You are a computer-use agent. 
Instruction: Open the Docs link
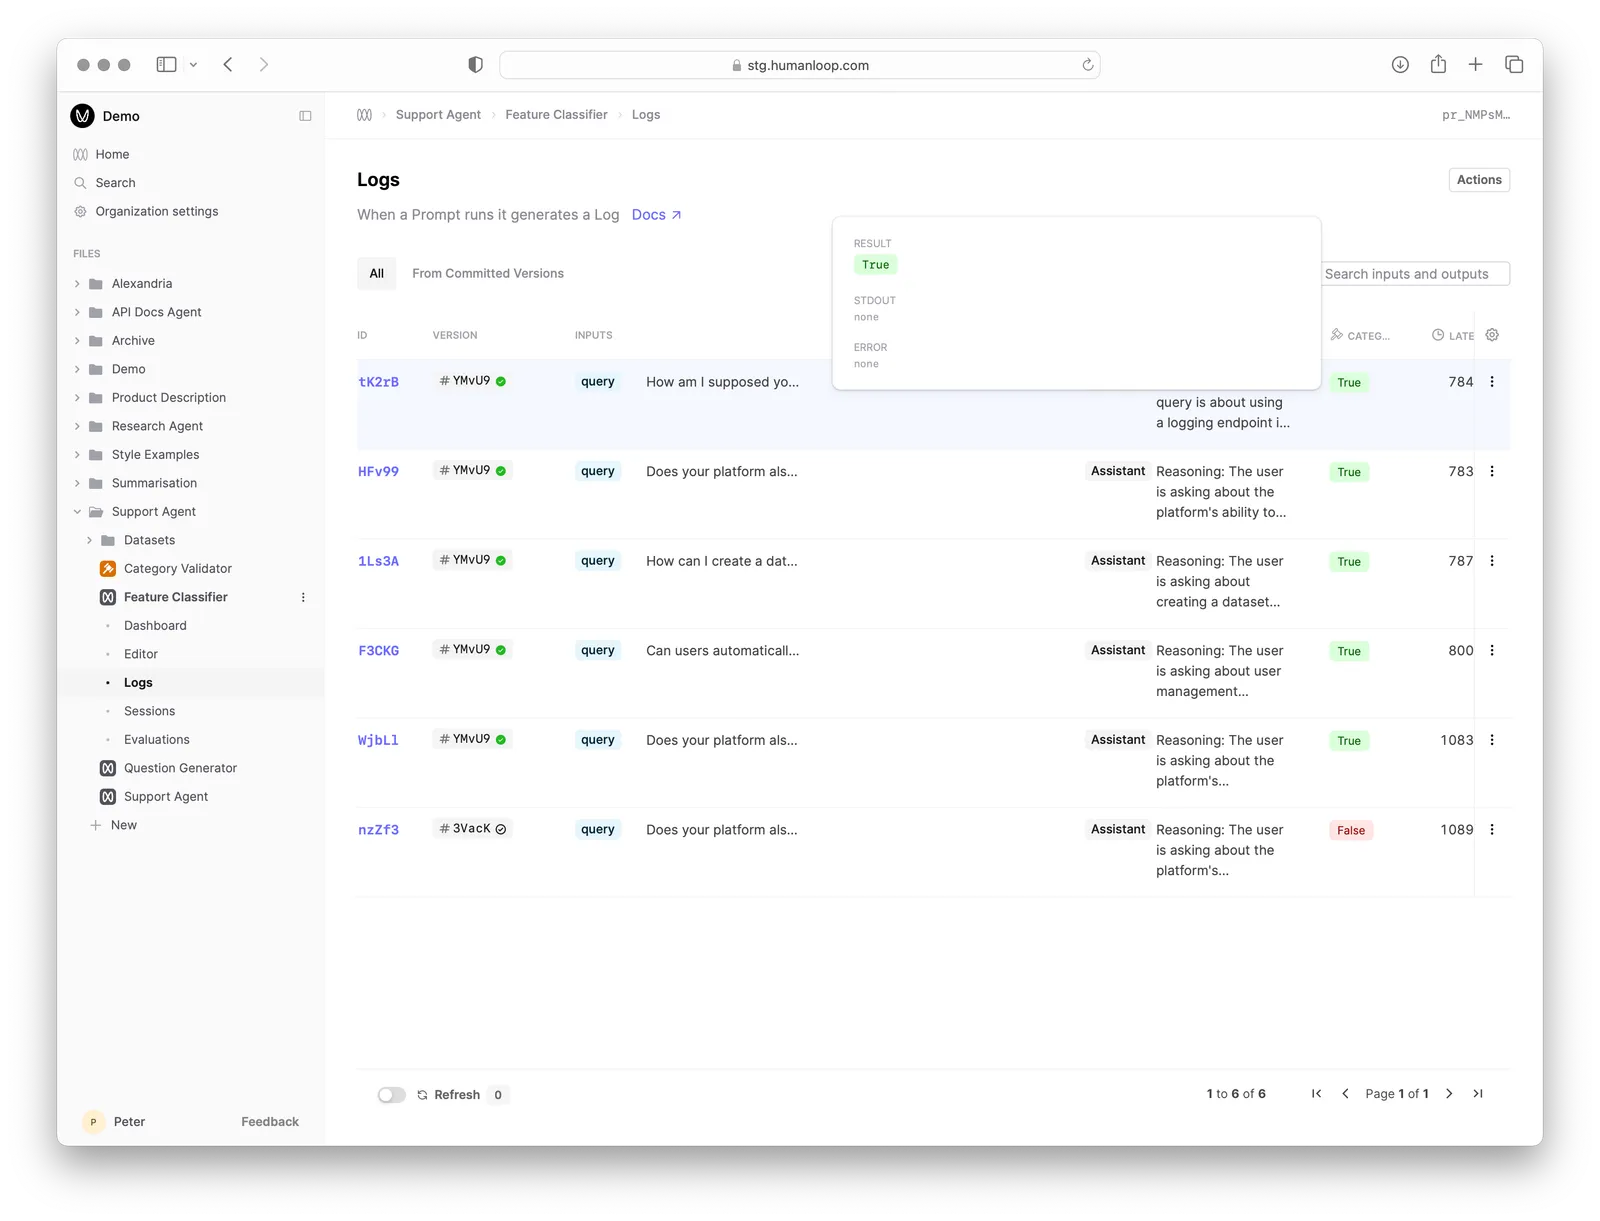pyautogui.click(x=656, y=215)
